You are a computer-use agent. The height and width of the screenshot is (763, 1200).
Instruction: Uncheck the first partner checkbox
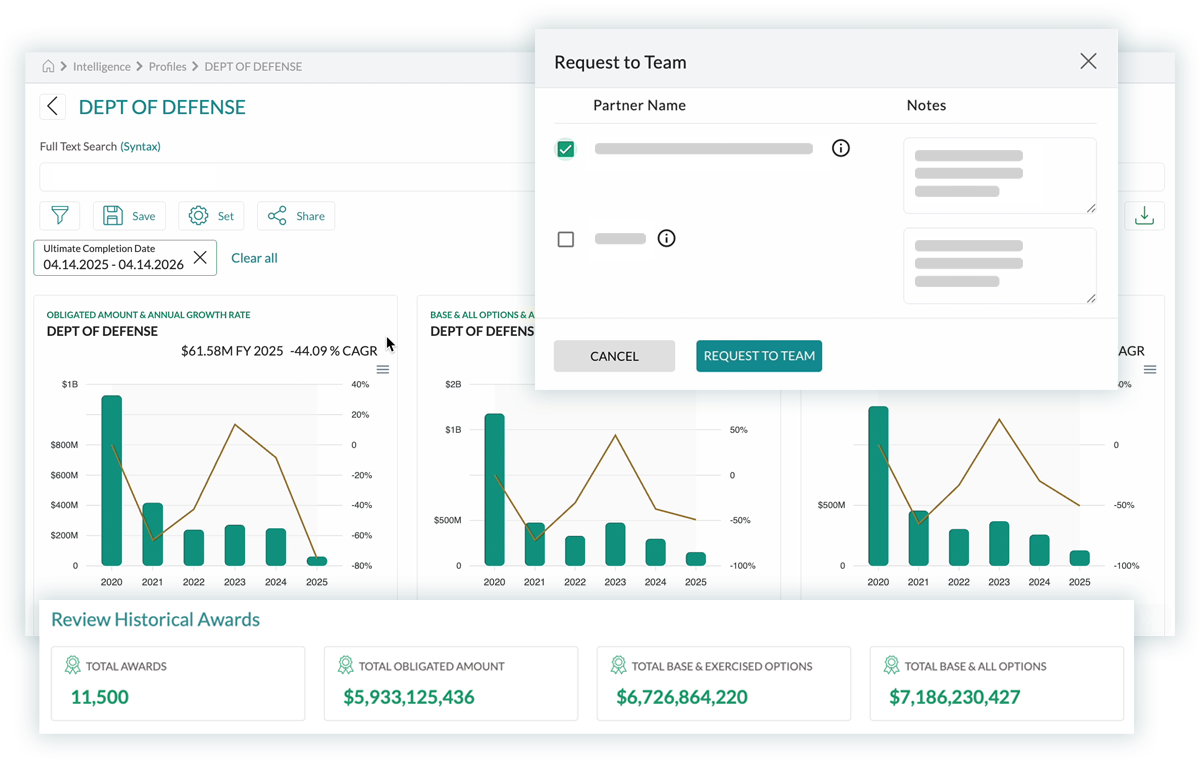(x=566, y=149)
